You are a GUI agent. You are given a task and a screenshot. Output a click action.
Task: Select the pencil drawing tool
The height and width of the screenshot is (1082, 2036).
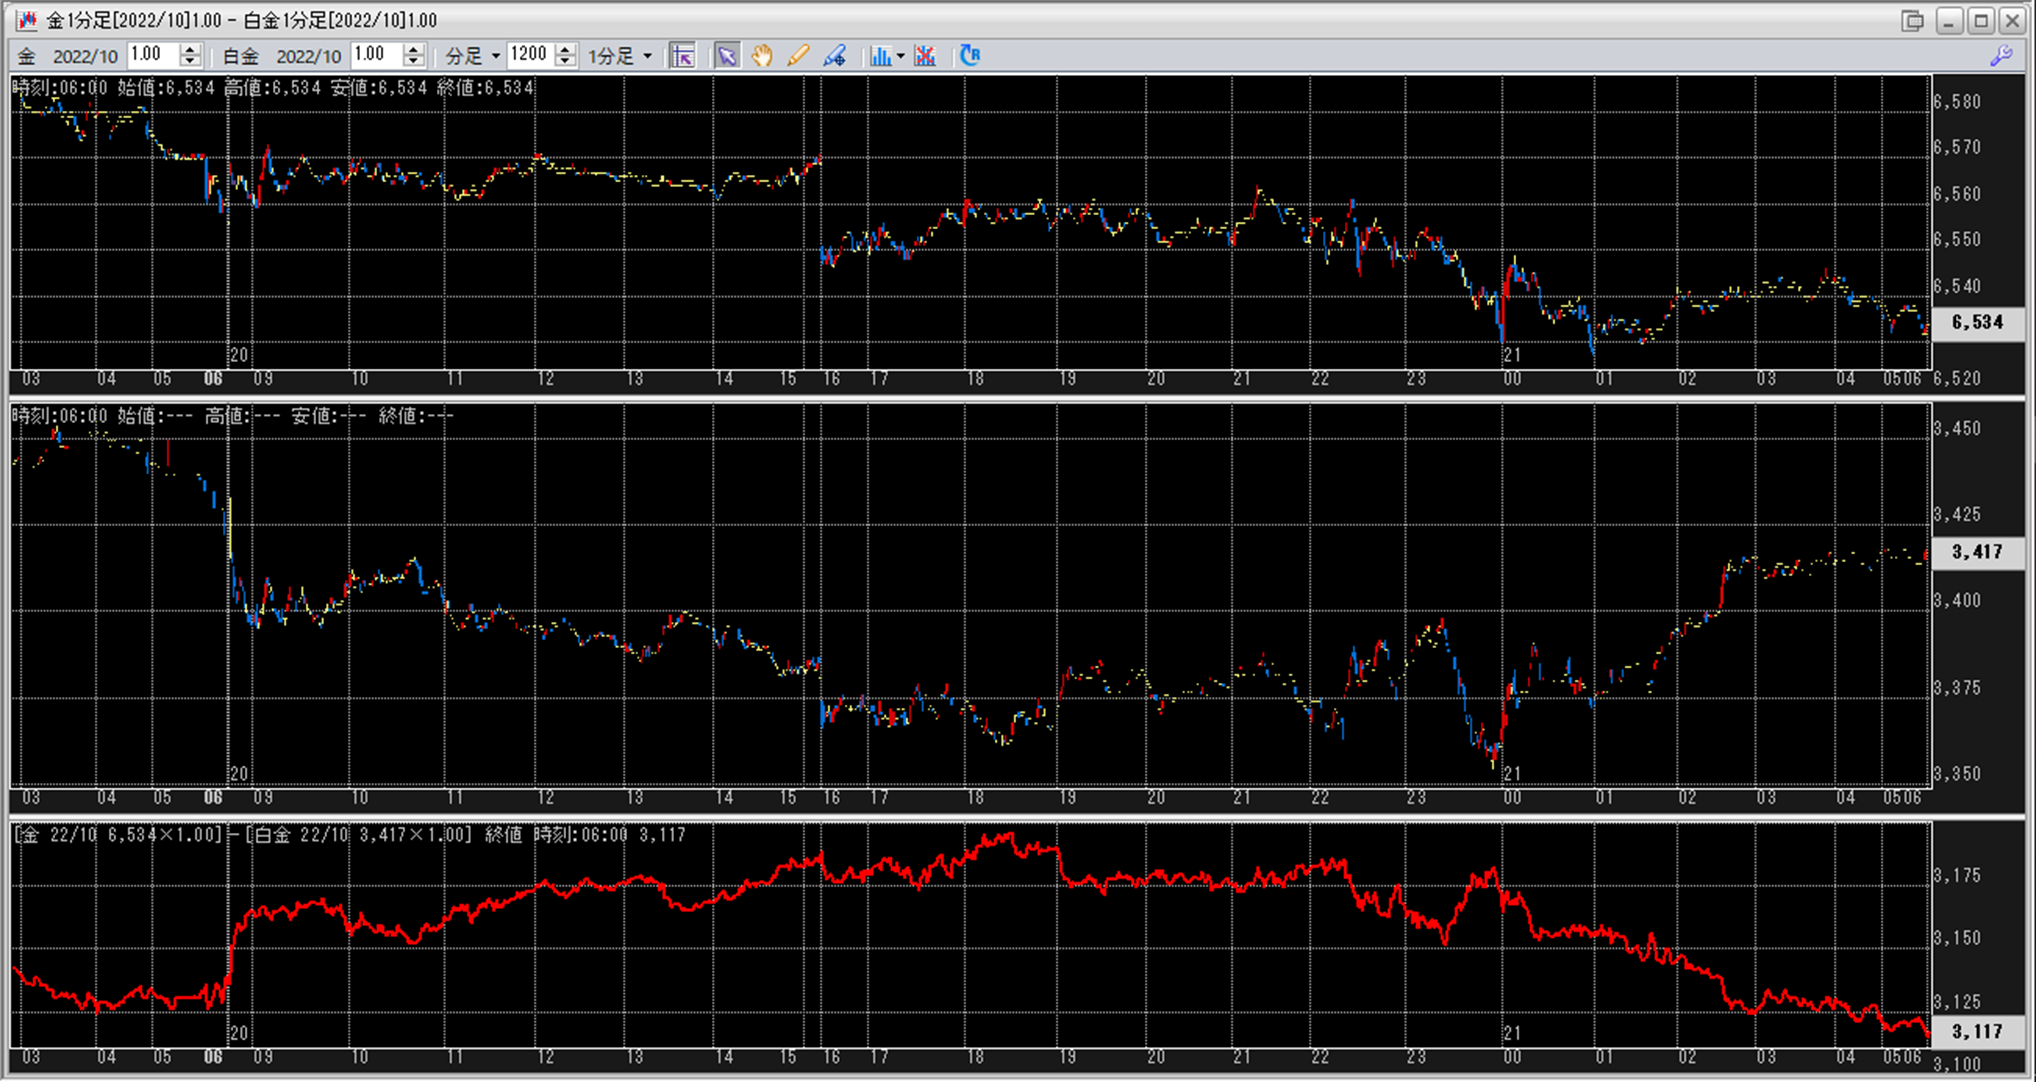click(798, 56)
